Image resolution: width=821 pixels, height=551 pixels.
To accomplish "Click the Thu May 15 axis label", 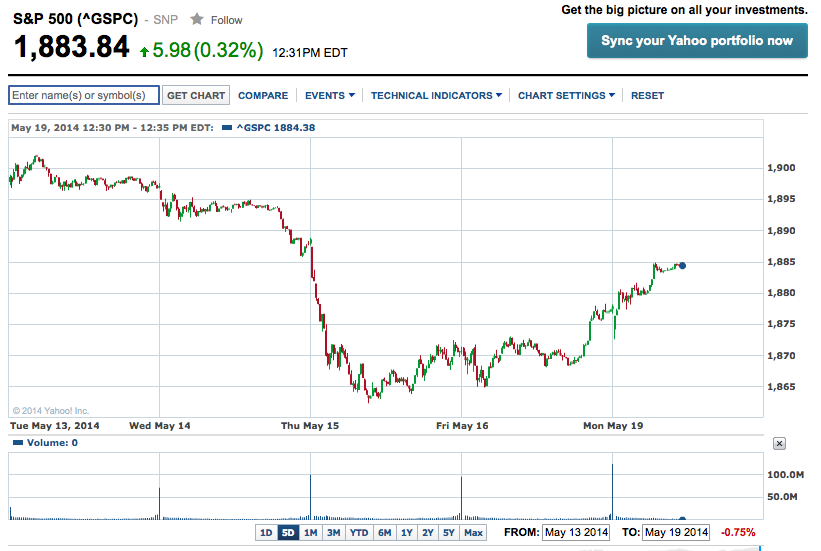I will (x=310, y=425).
